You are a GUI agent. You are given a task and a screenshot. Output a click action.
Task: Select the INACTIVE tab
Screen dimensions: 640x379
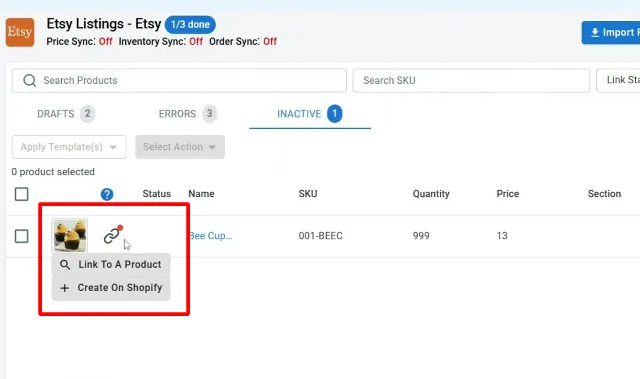310,114
